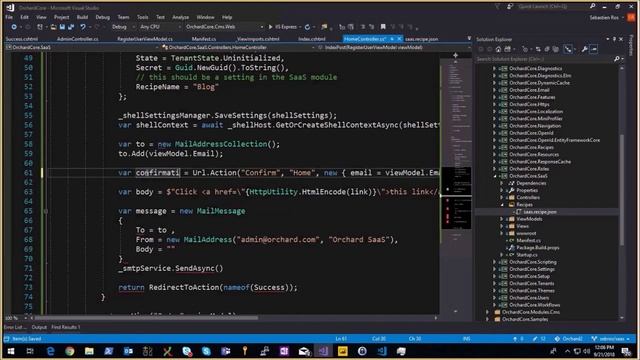Screen dimensions: 640x360
Task: Click Collapse All icon in Solution Explorer toolbar
Action: (x=547, y=49)
